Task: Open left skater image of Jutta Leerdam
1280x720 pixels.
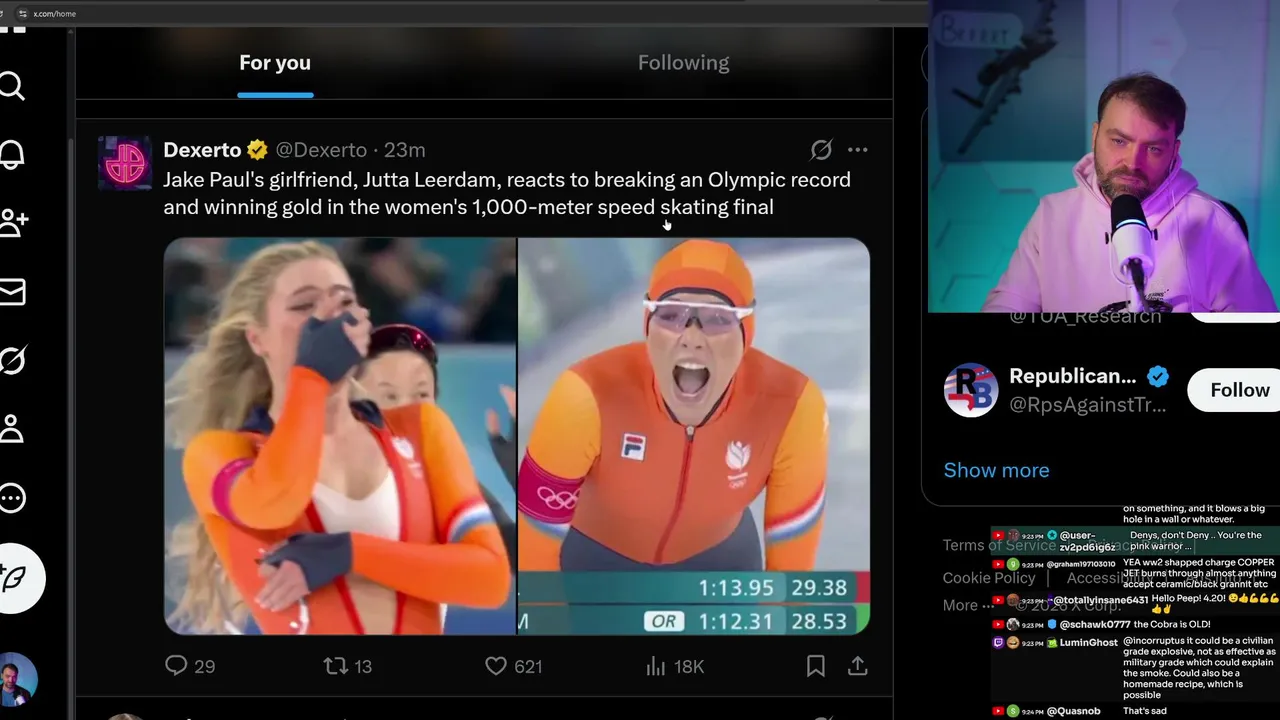Action: [x=340, y=436]
